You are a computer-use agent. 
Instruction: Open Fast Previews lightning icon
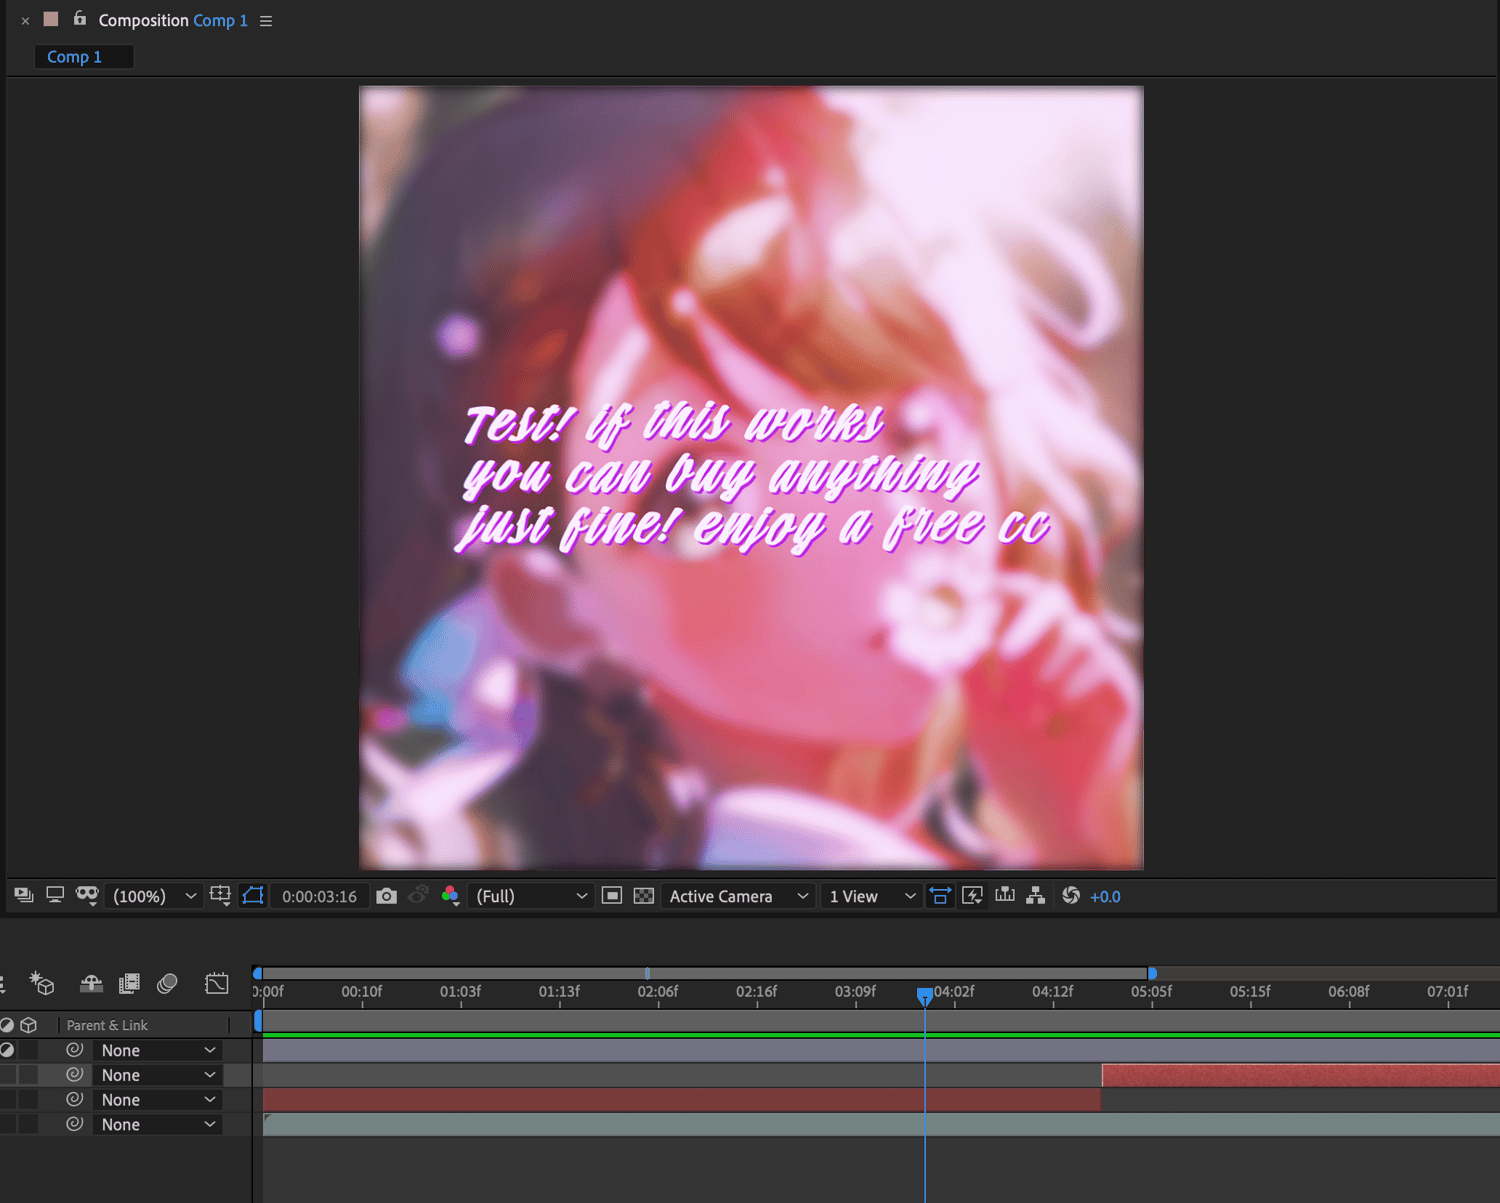pos(972,896)
